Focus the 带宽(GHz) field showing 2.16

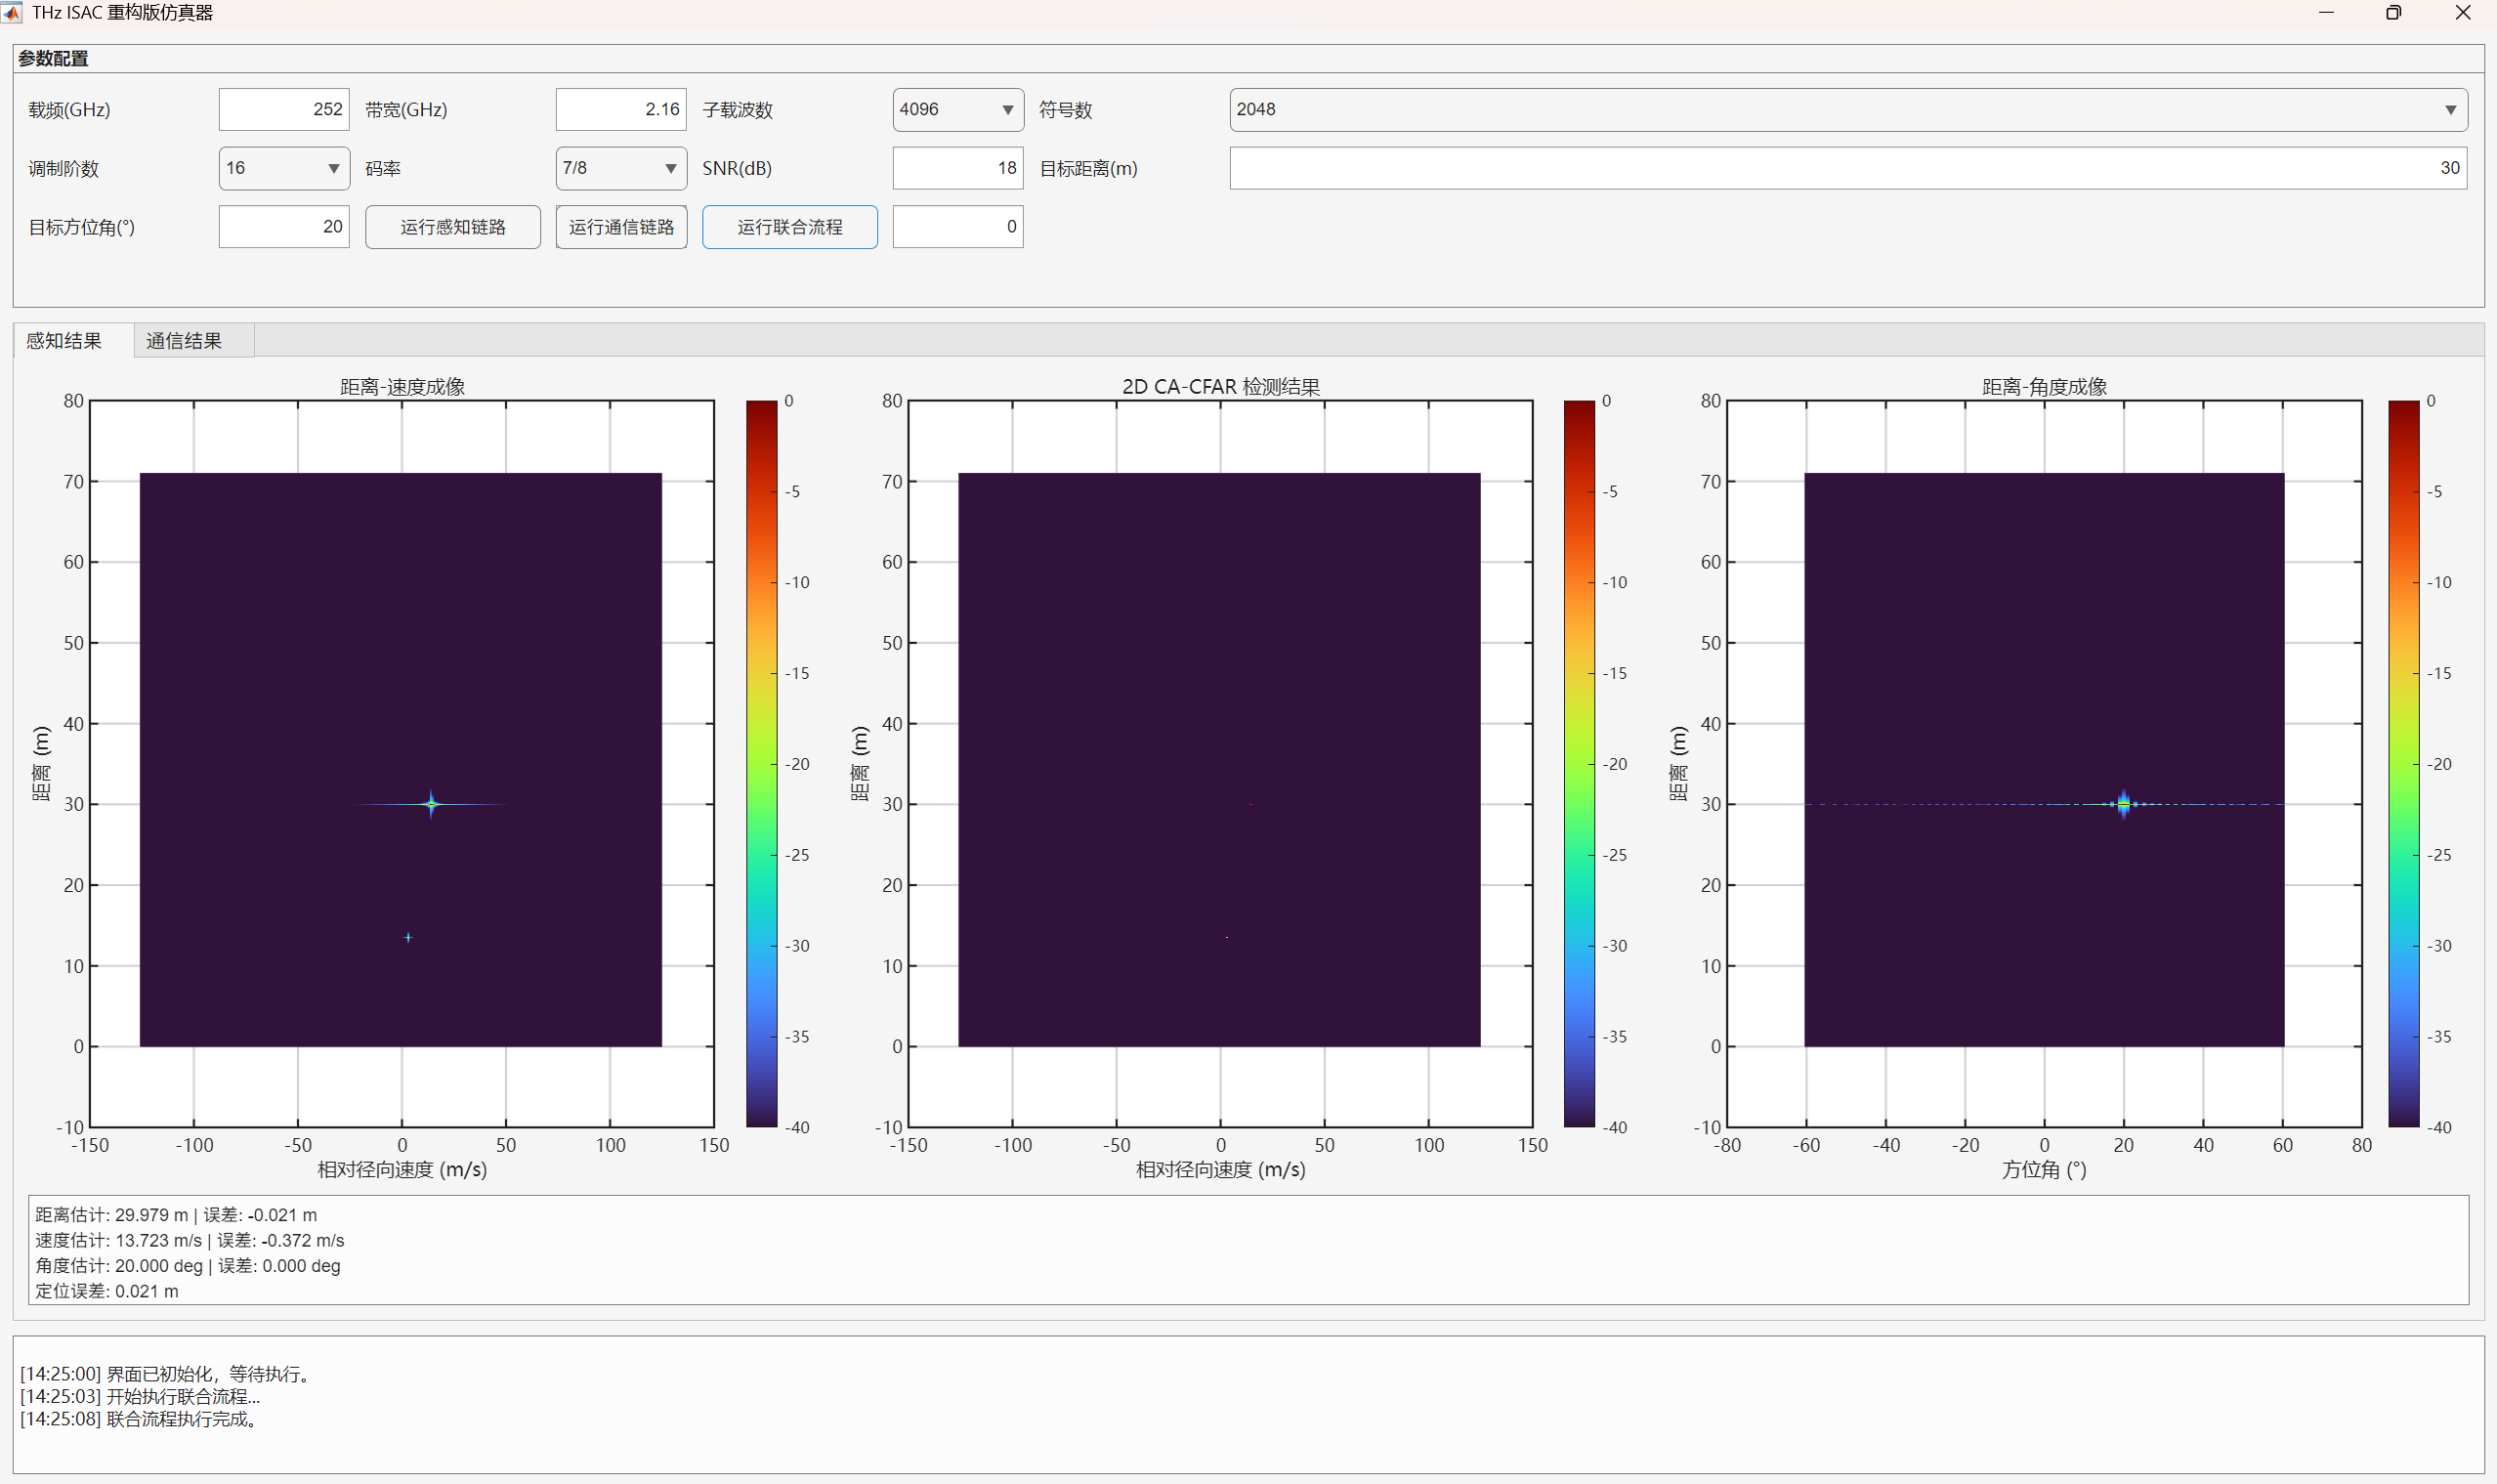(x=620, y=109)
